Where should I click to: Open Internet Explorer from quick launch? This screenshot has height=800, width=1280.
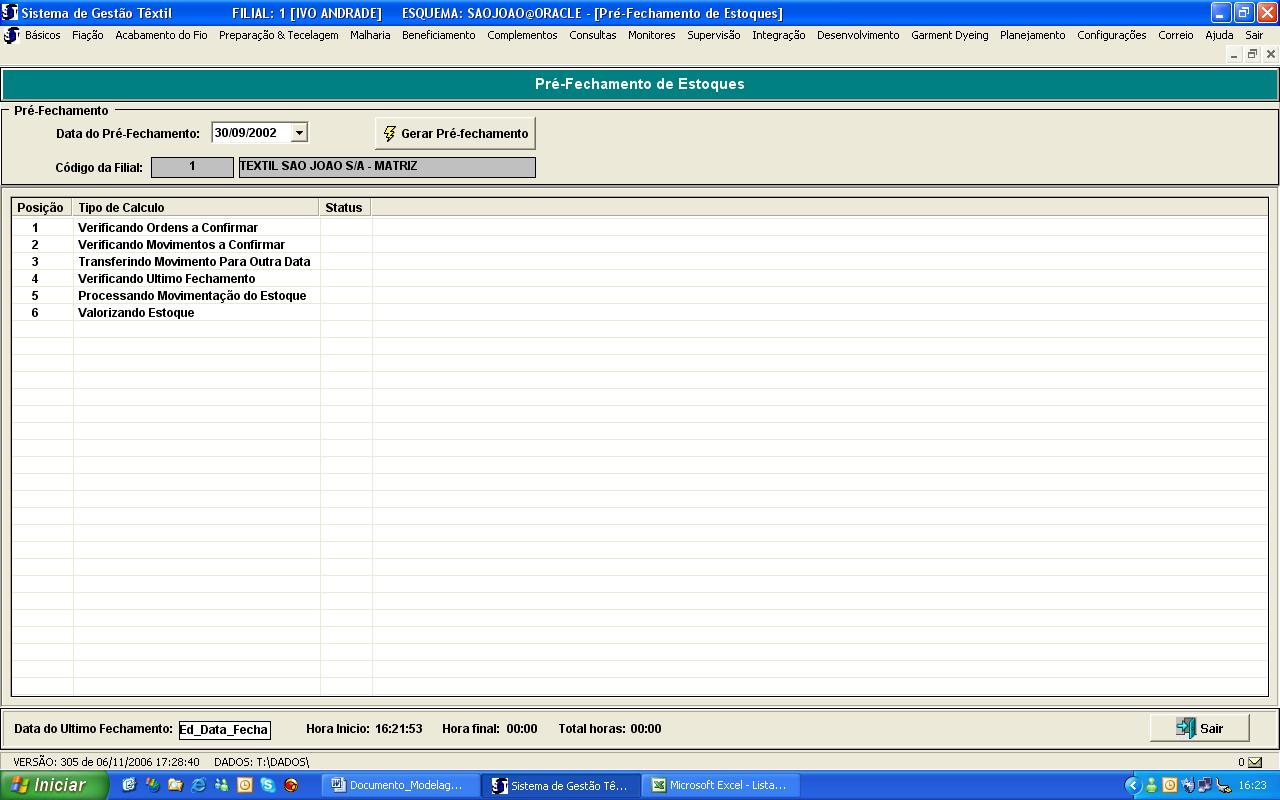pos(198,785)
